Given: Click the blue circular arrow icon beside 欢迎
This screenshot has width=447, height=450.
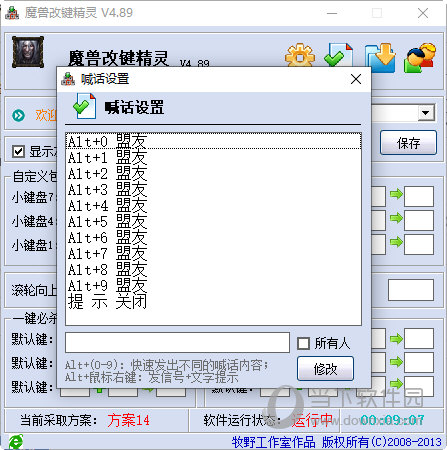Looking at the screenshot, I should pyautogui.click(x=18, y=115).
